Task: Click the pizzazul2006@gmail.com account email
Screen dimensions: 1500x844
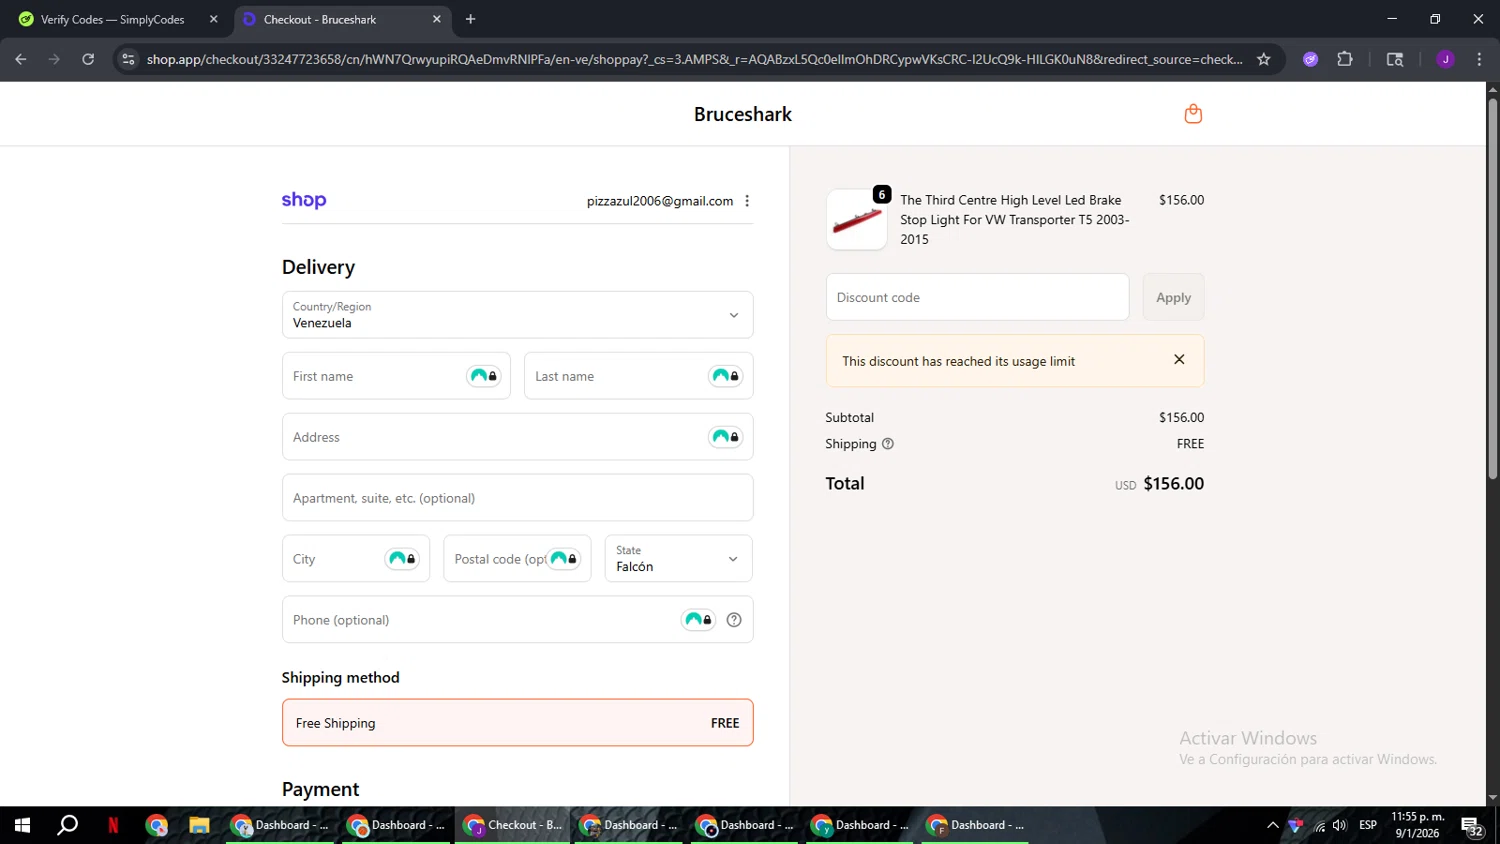Action: [660, 201]
